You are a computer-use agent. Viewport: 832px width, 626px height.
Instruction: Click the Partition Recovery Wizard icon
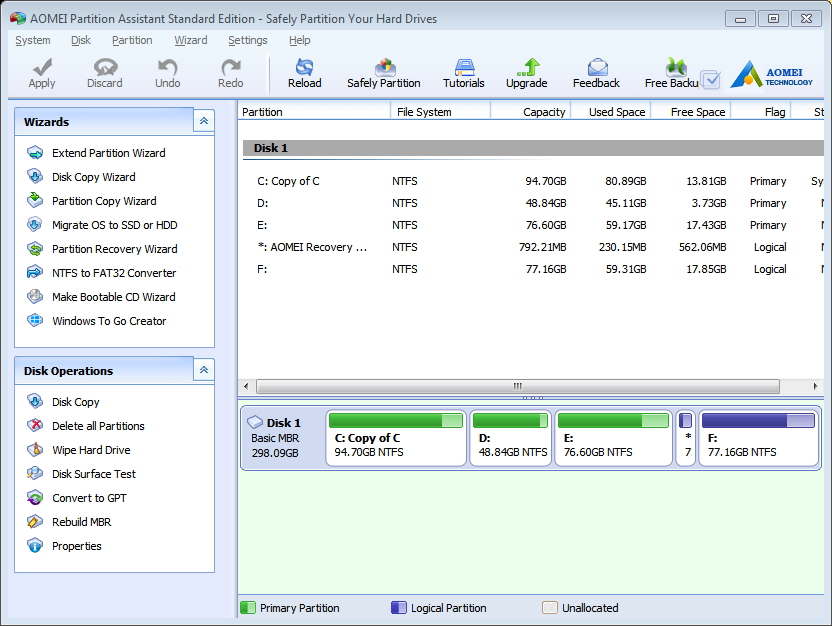tap(35, 249)
